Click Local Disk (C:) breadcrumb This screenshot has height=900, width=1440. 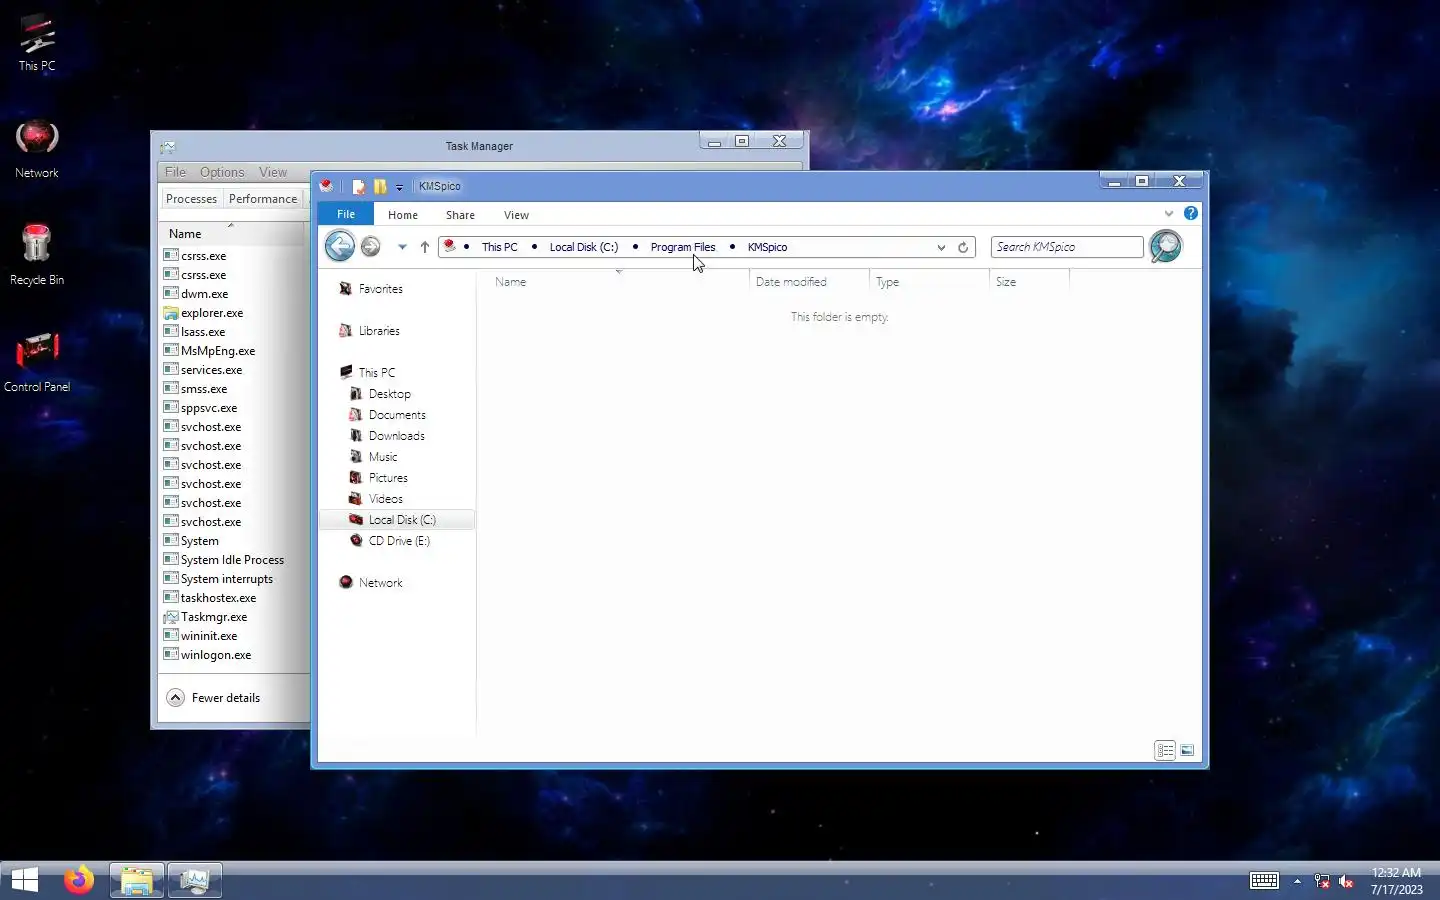coord(584,247)
